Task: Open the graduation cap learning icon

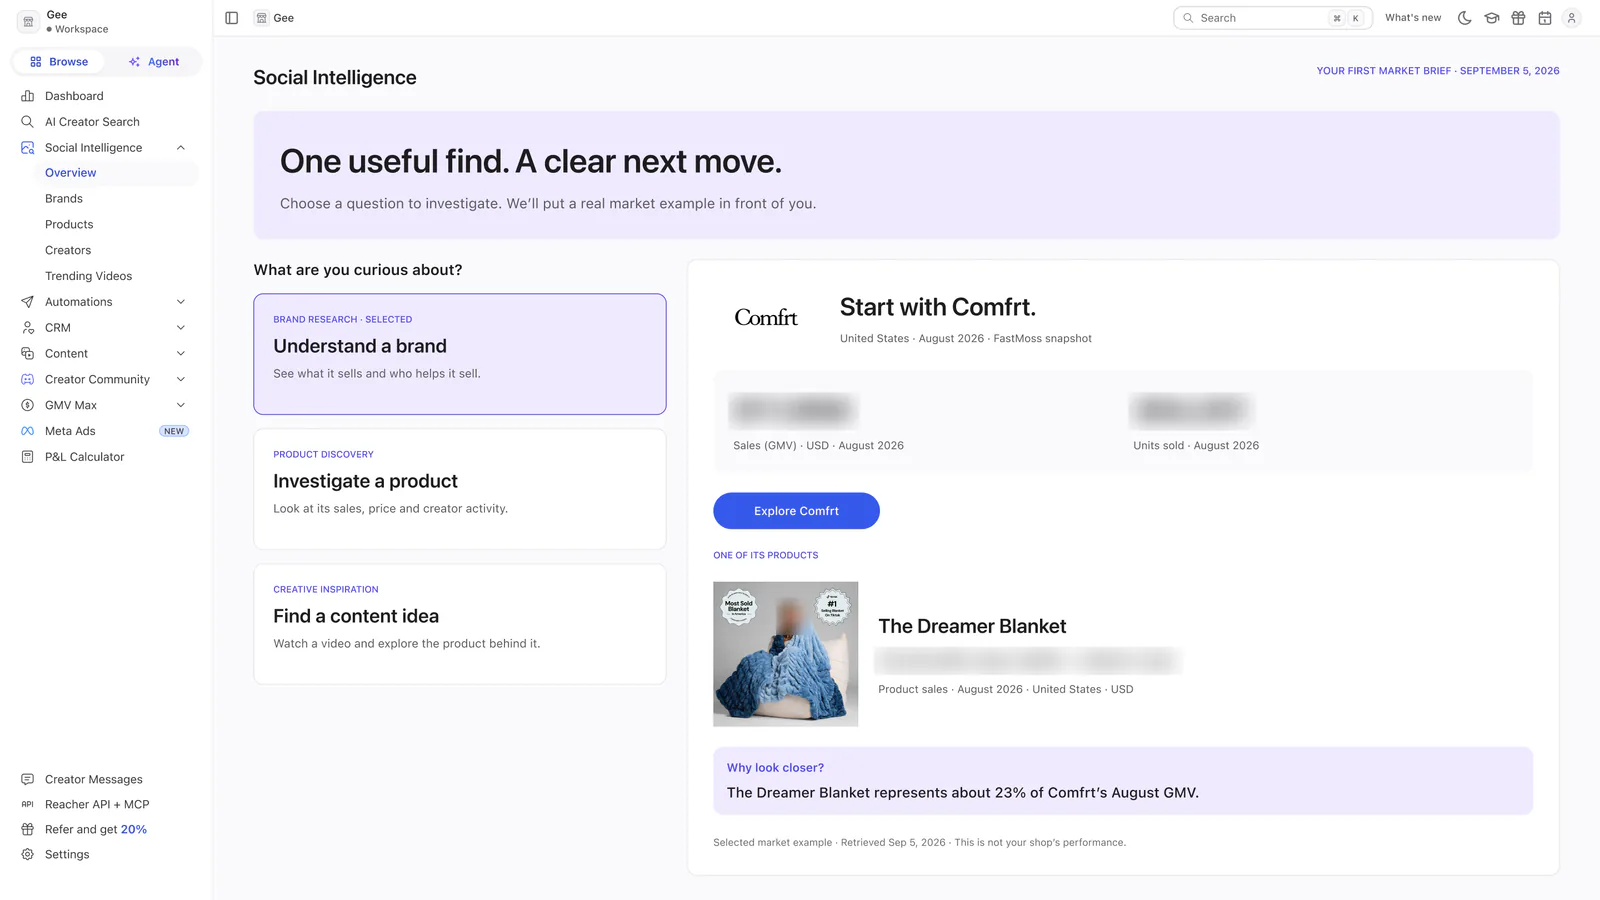Action: click(1492, 18)
